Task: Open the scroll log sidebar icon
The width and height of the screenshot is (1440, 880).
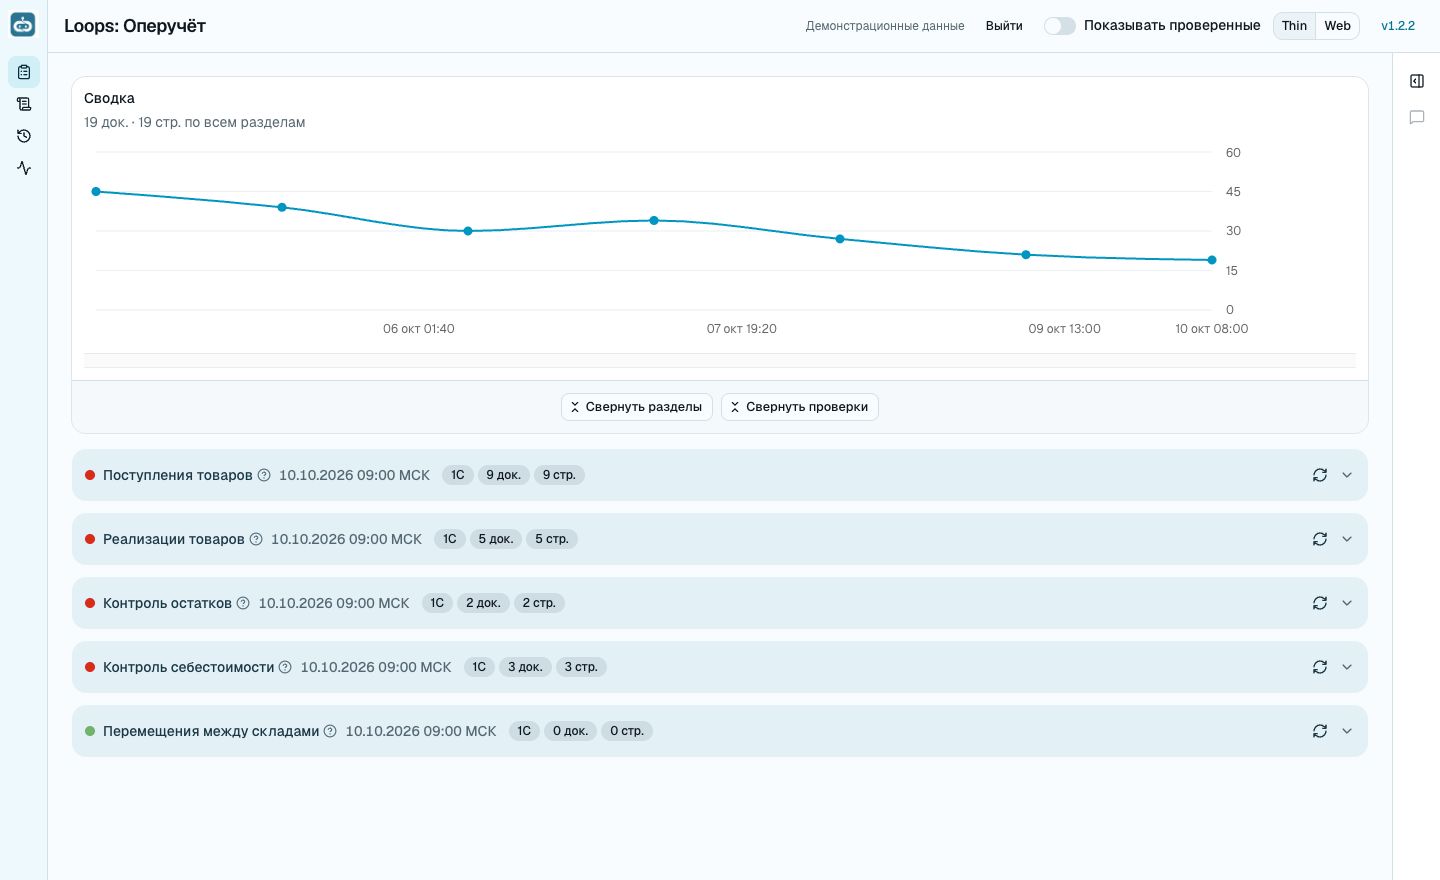Action: 24,104
